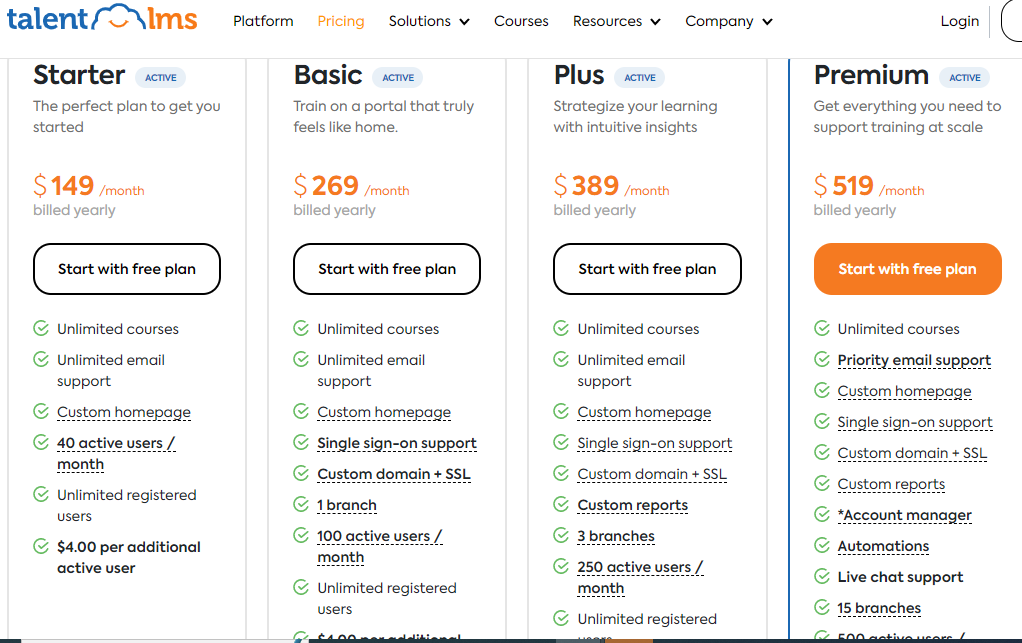This screenshot has height=643, width=1022.
Task: Click Priority email support in Premium
Action: 914,360
